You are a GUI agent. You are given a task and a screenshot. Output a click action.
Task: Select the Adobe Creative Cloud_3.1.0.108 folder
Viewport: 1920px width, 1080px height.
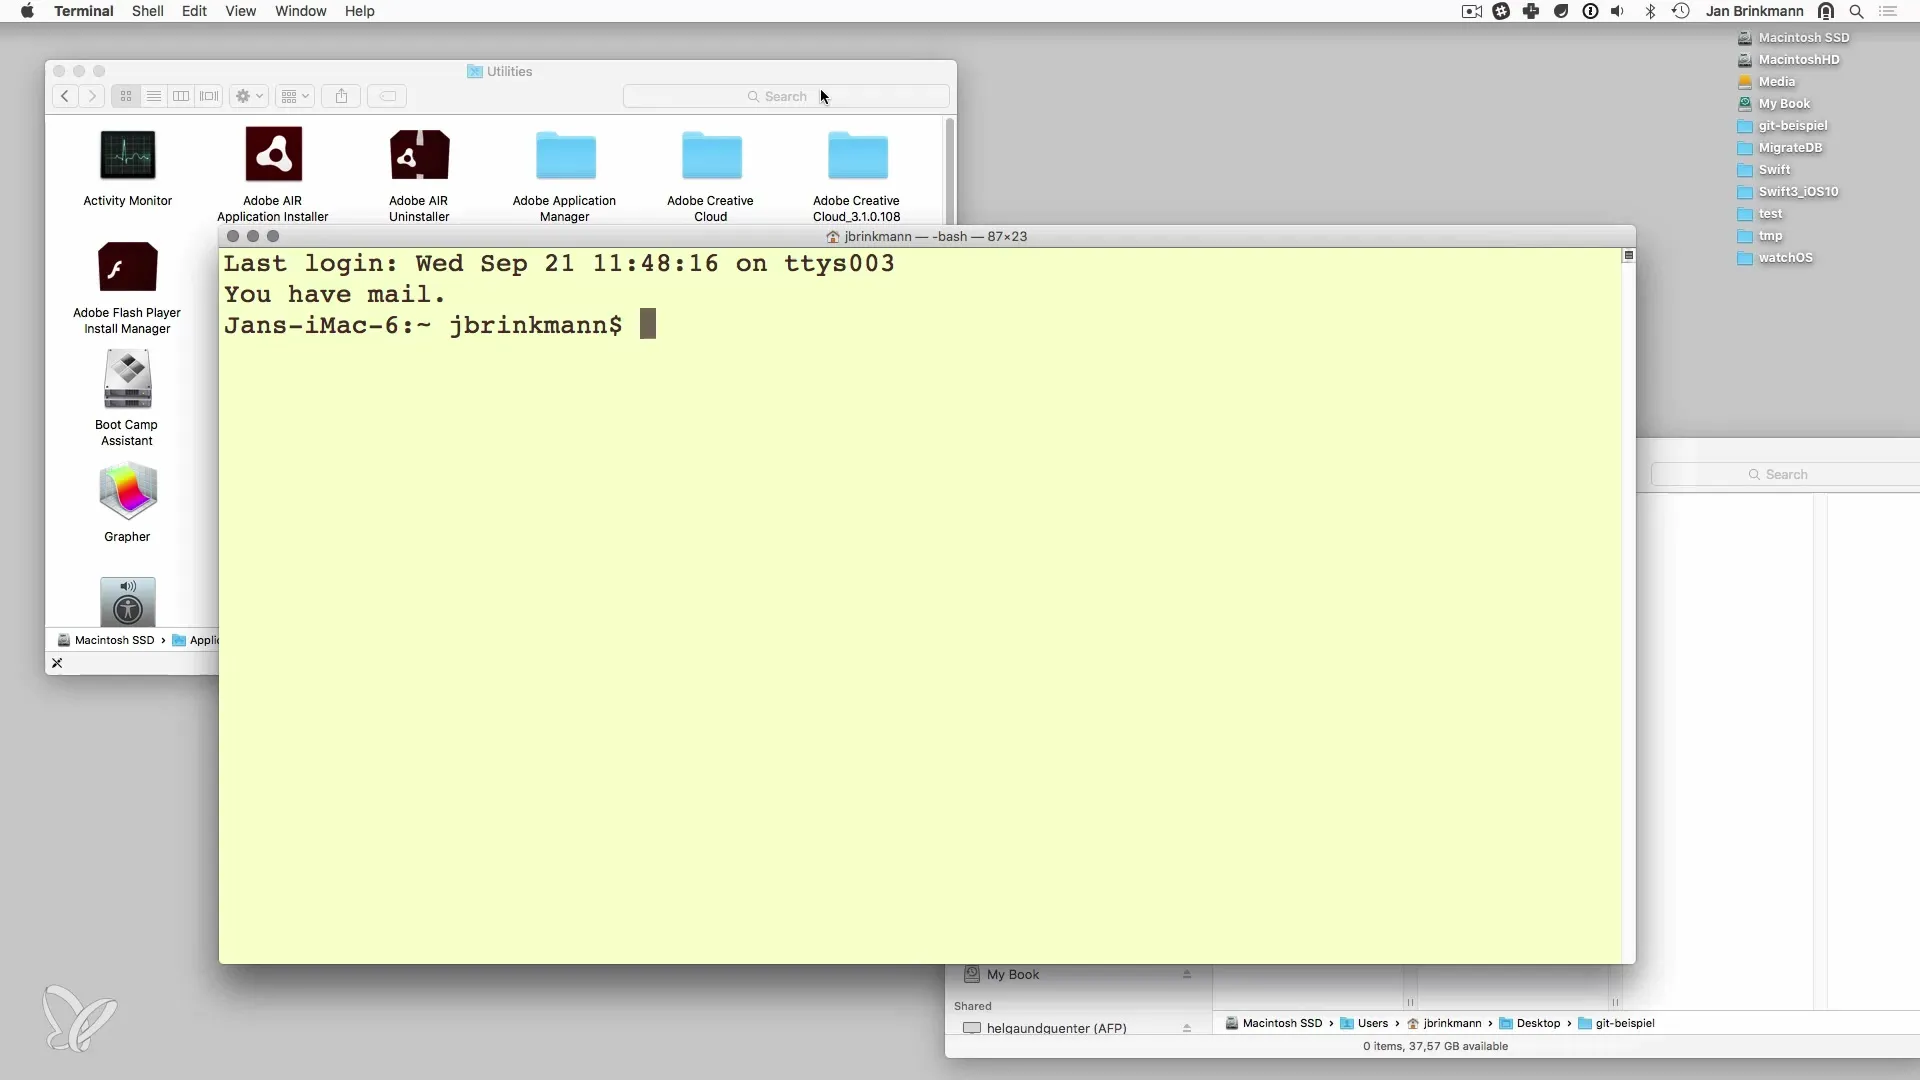[x=857, y=155]
